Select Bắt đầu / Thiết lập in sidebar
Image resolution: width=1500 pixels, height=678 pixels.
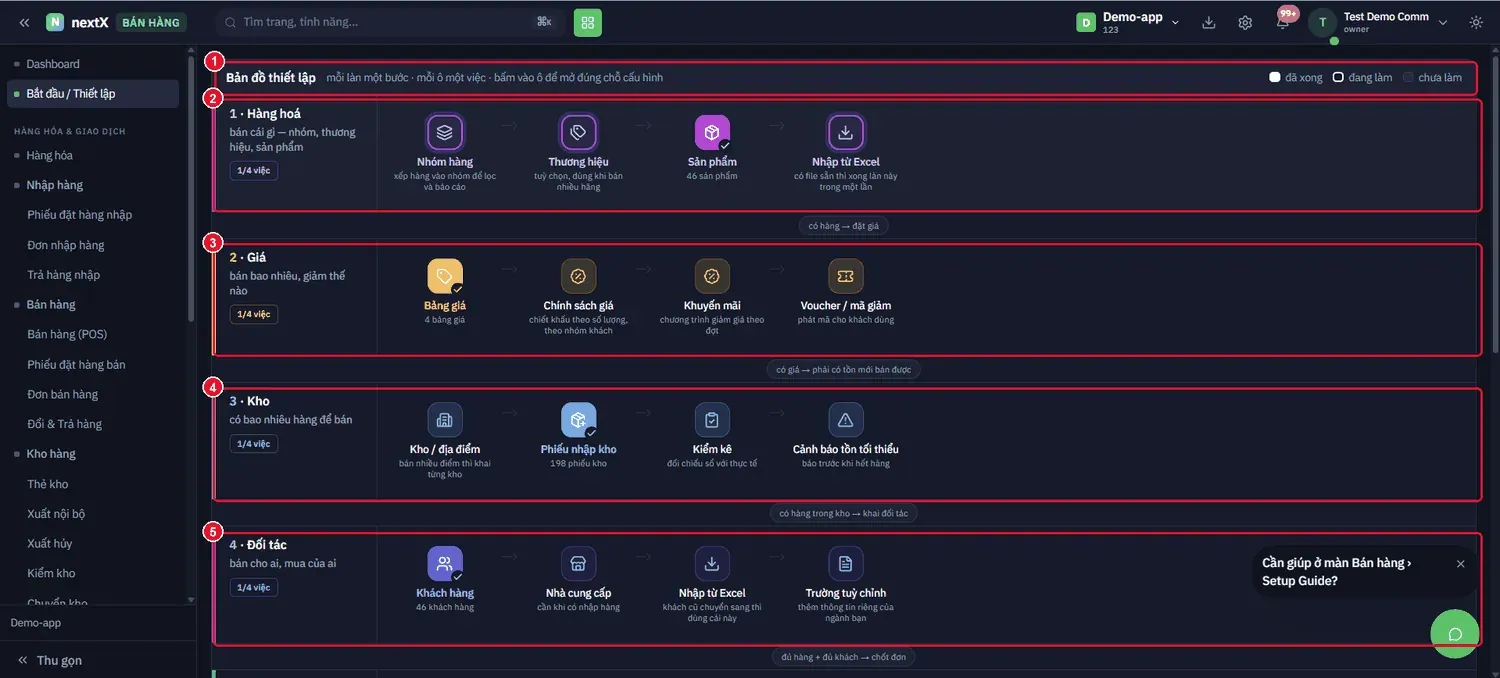click(93, 94)
